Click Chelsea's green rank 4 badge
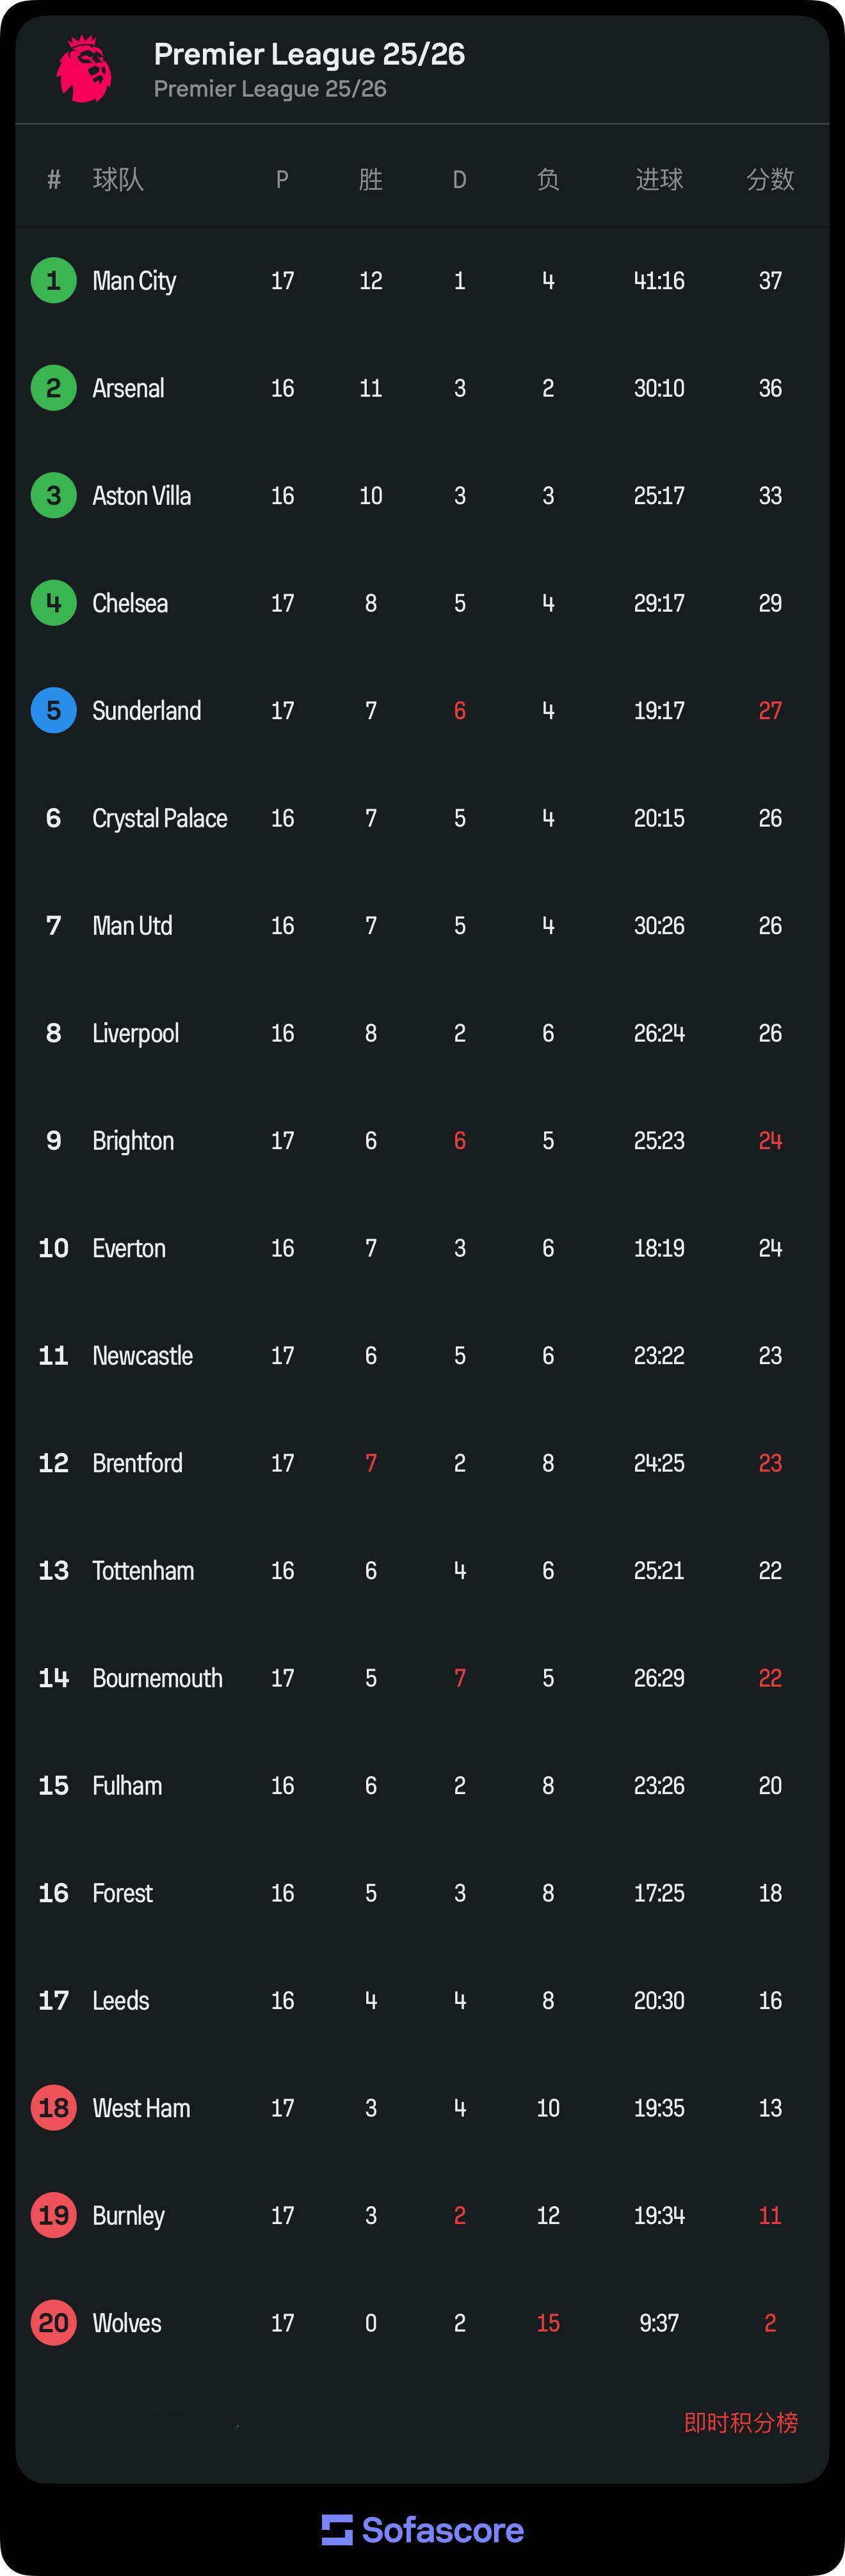The height and width of the screenshot is (2576, 845). tap(54, 603)
